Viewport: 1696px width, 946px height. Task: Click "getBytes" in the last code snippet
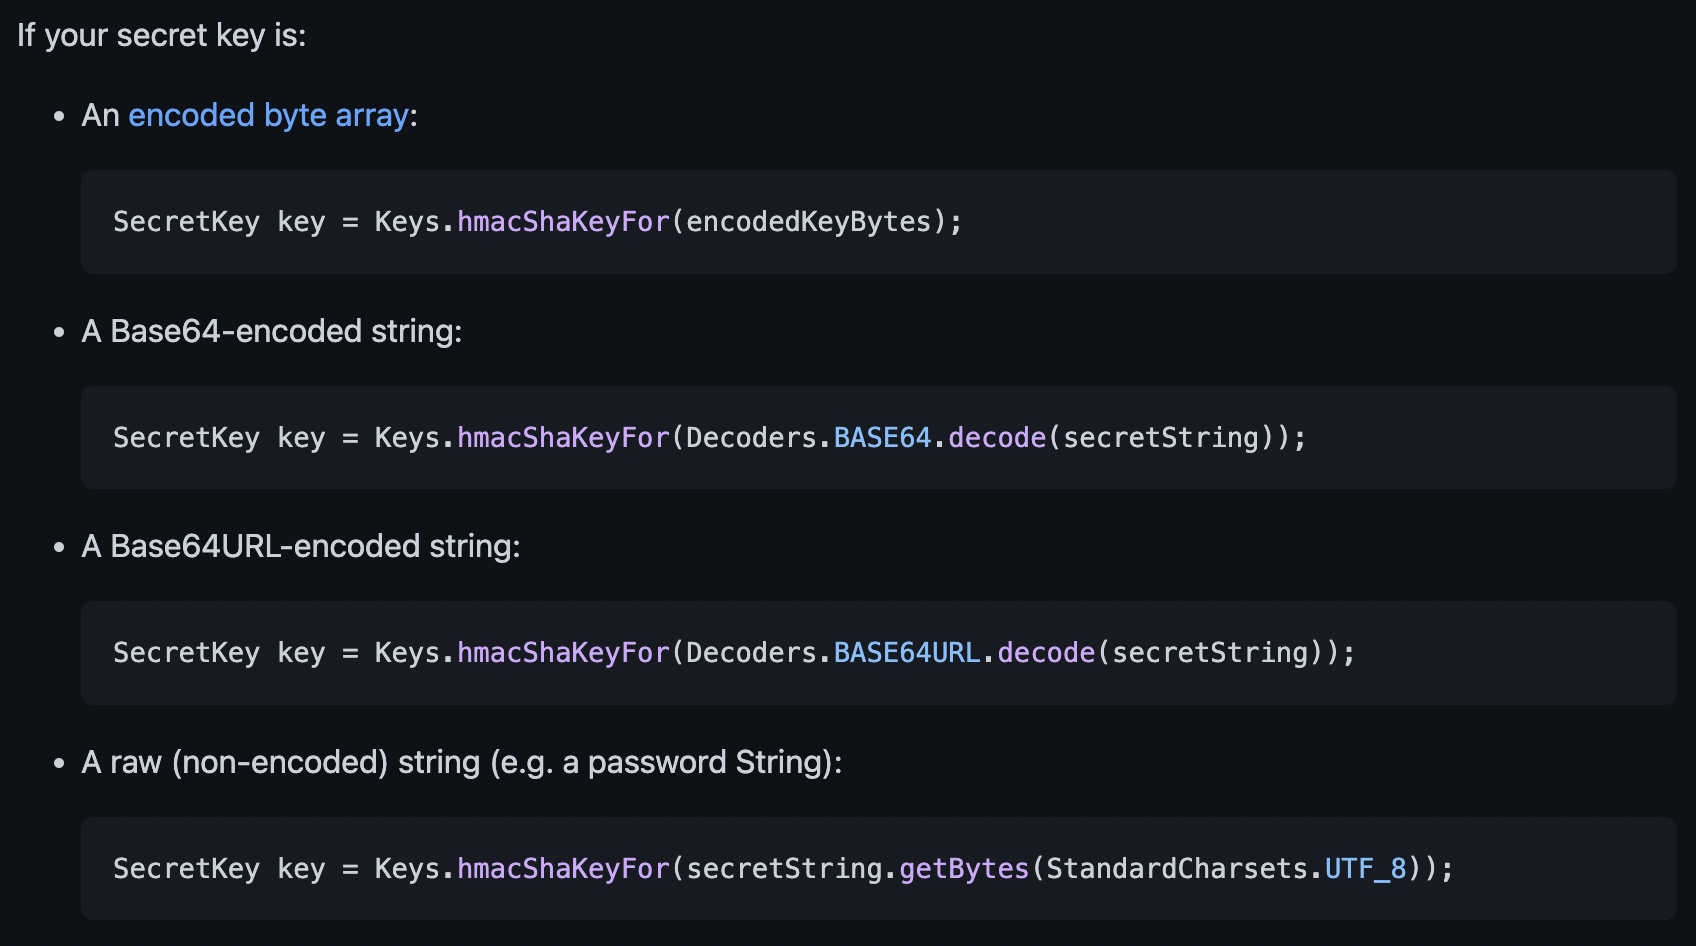tap(964, 869)
